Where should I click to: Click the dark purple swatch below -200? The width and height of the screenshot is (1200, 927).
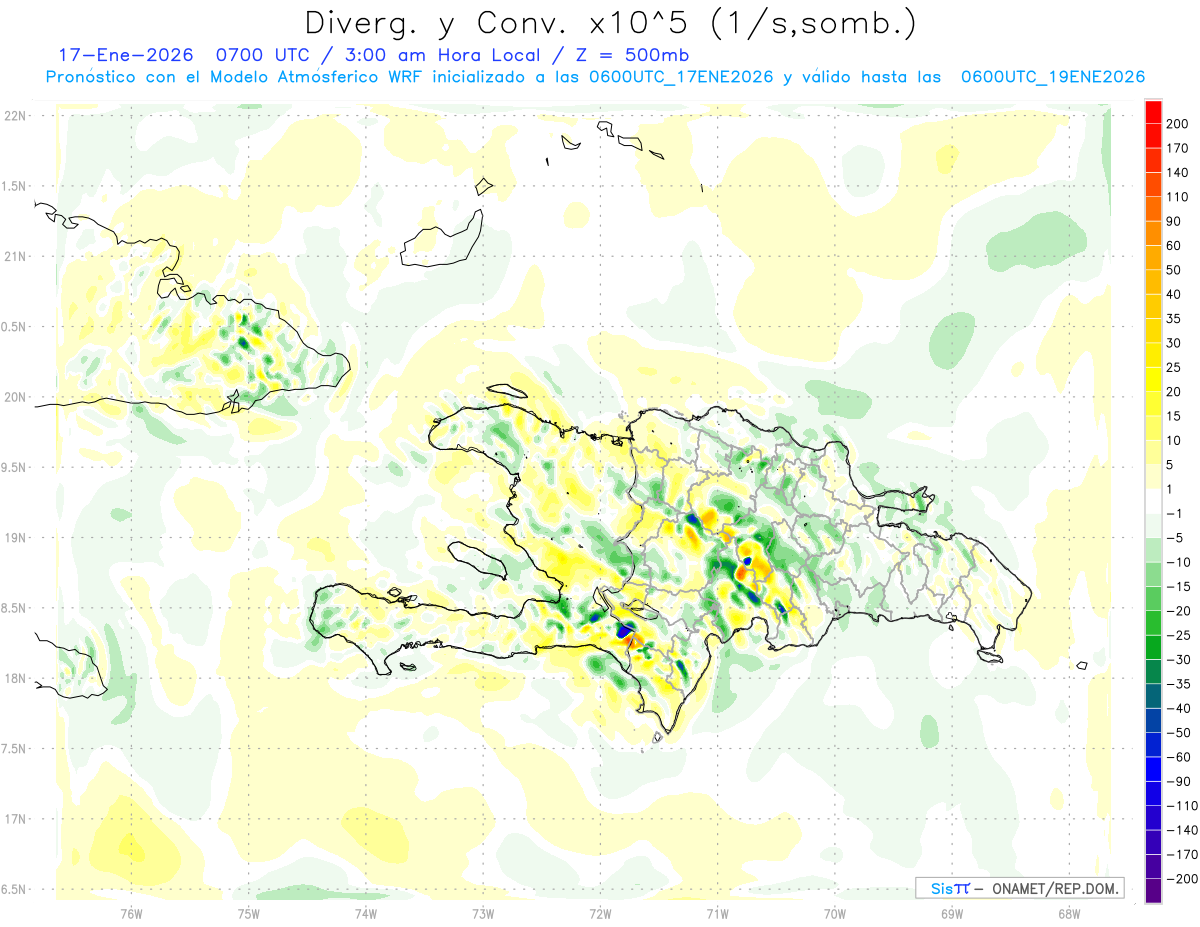click(x=1153, y=890)
